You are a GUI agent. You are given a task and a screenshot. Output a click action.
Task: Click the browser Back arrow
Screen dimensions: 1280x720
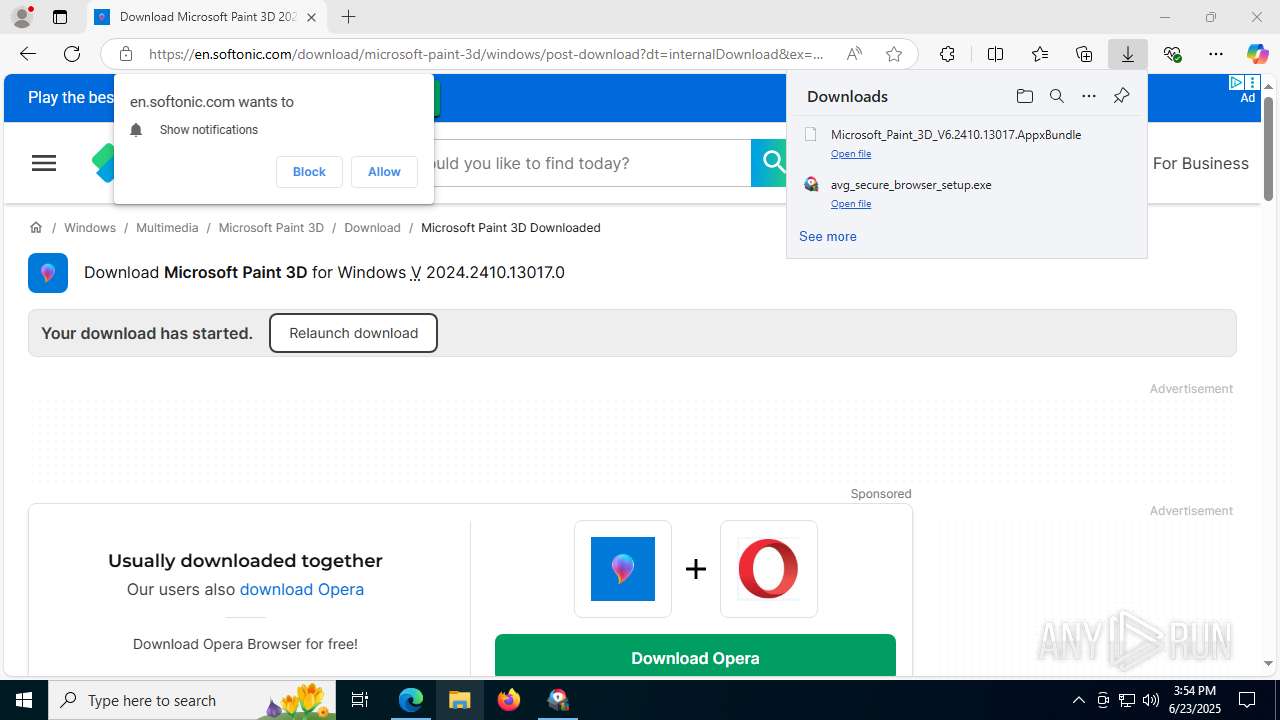coord(28,54)
